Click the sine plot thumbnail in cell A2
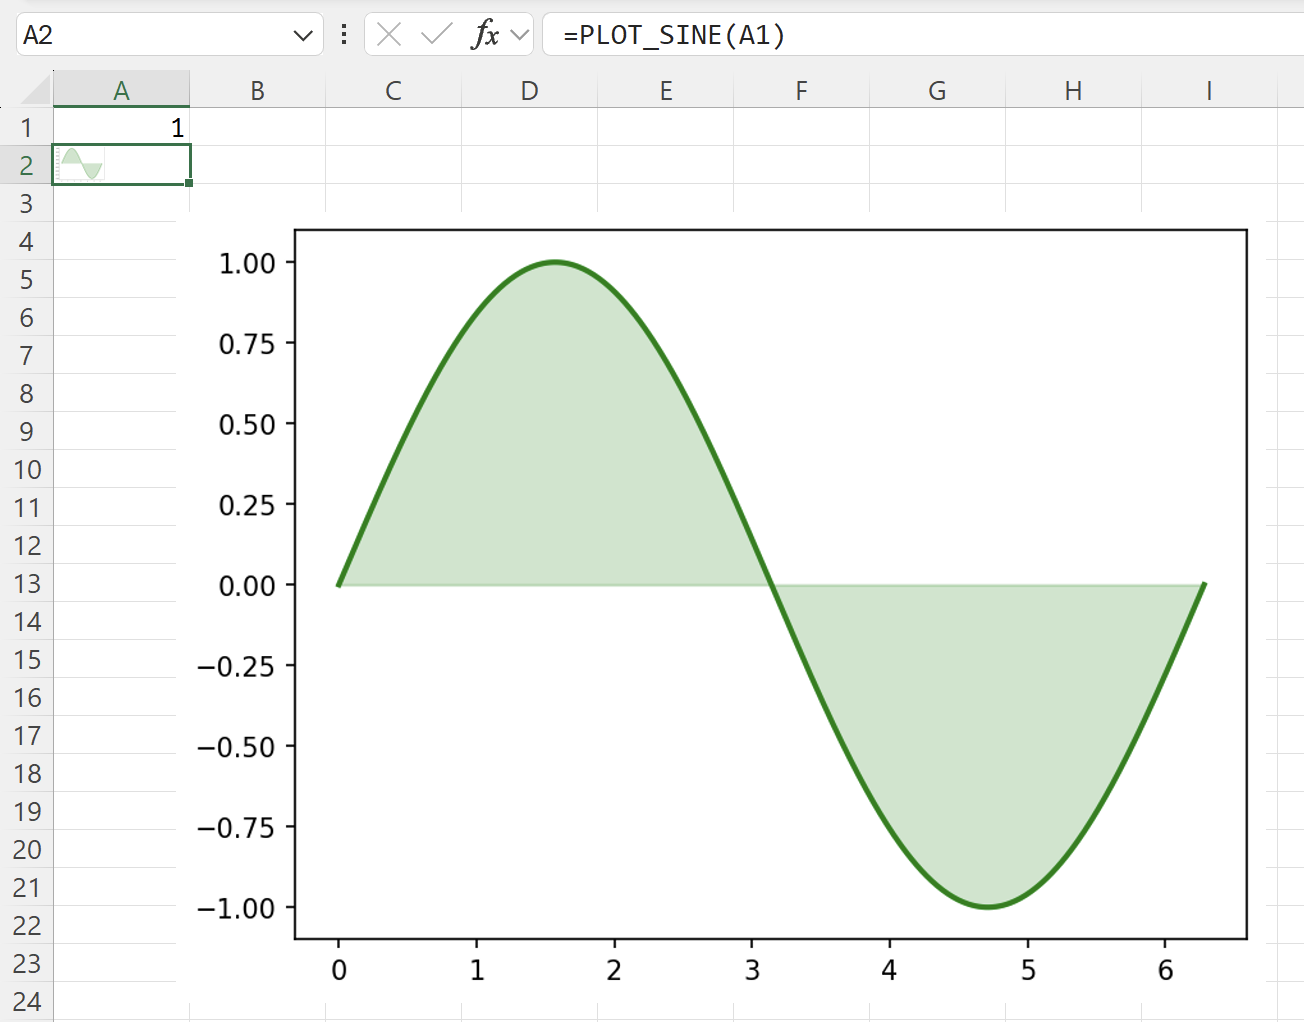Viewport: 1304px width, 1022px height. 81,164
